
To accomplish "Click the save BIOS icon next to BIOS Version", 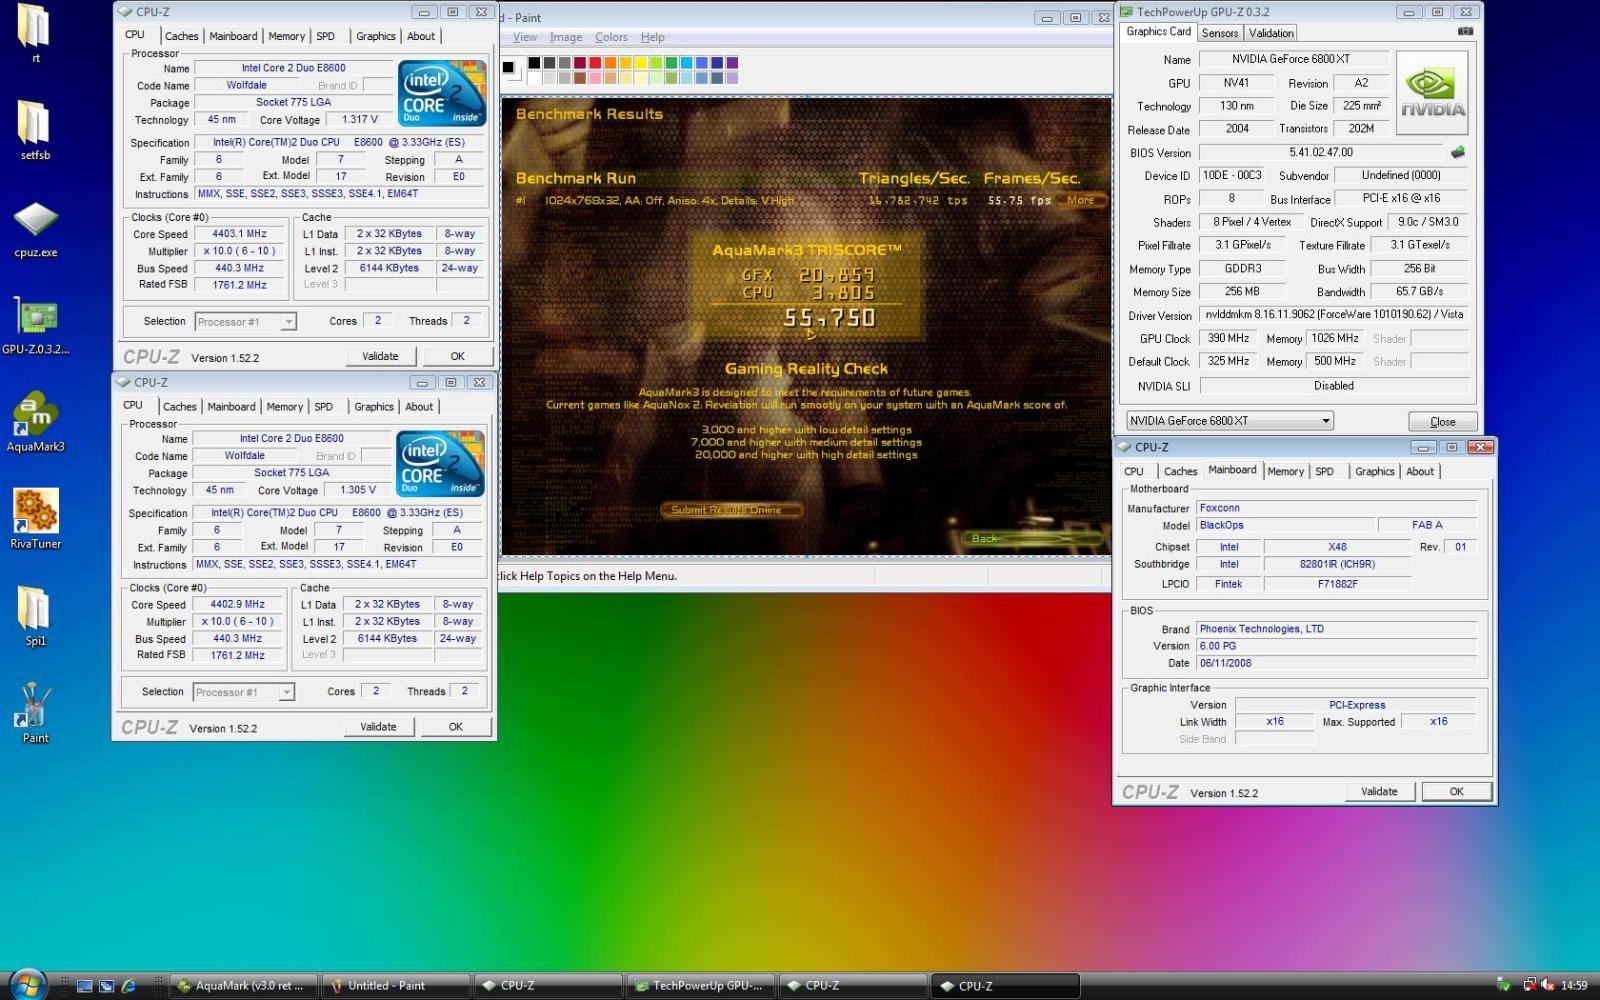I will [1458, 153].
